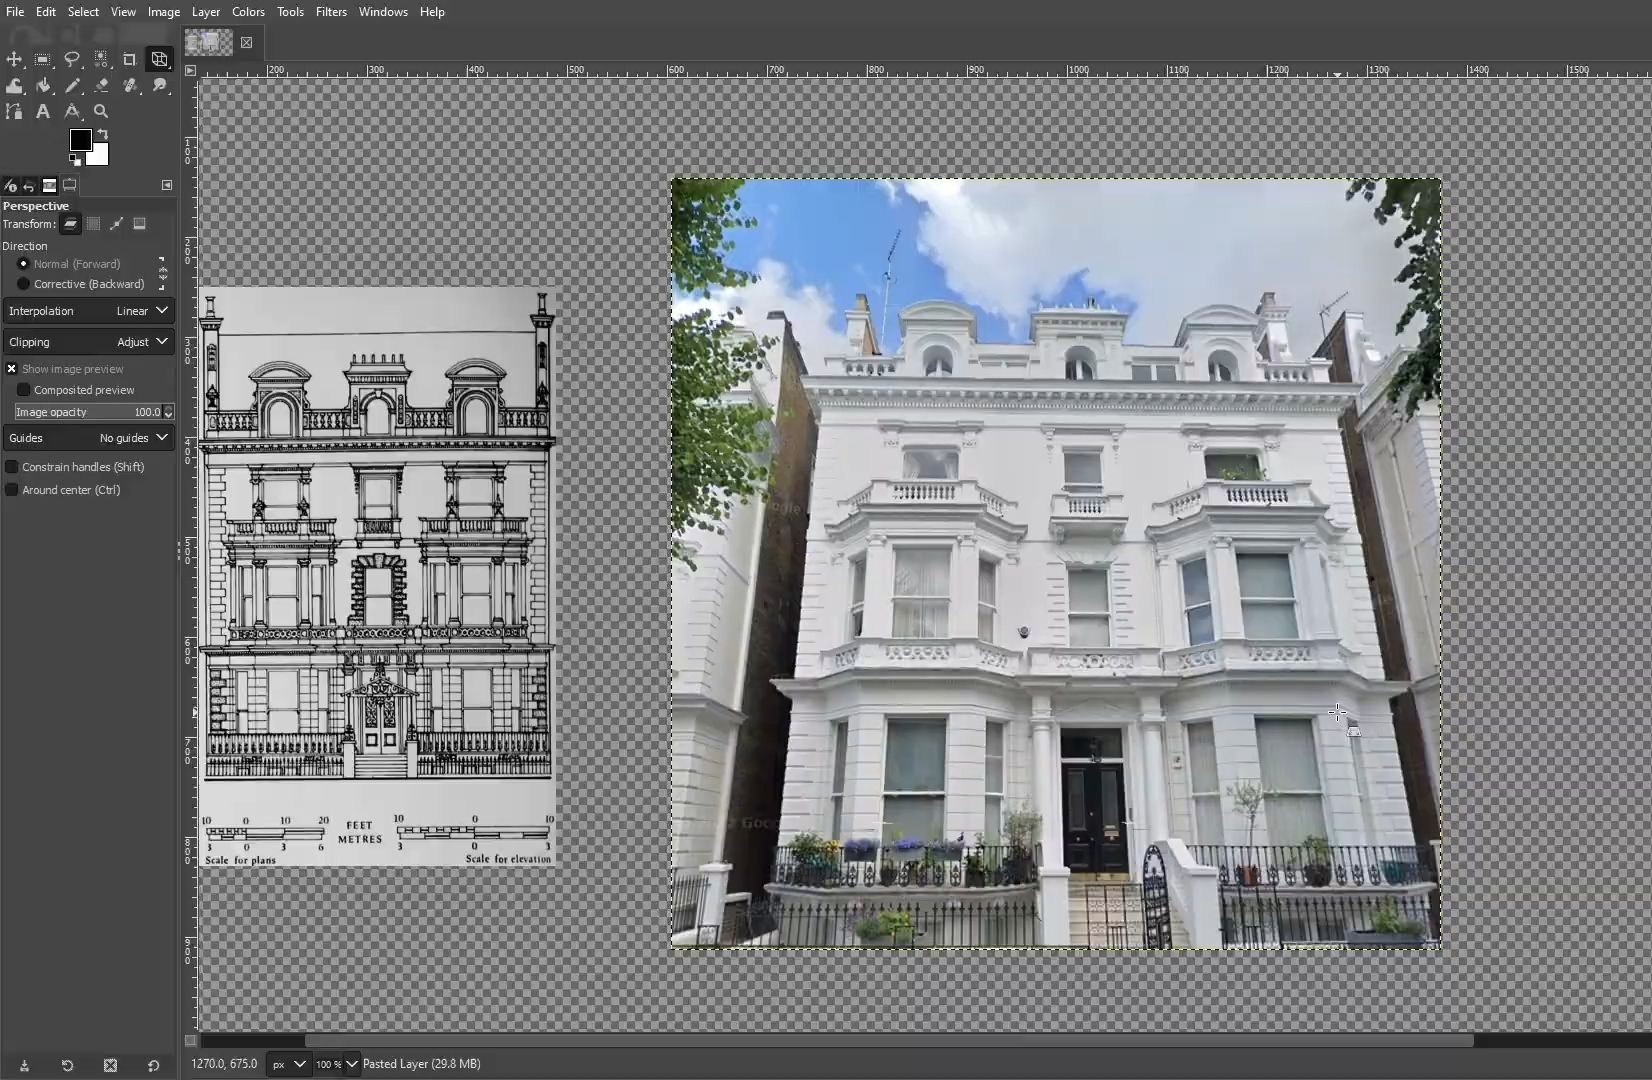Select the Text tool

point(43,112)
